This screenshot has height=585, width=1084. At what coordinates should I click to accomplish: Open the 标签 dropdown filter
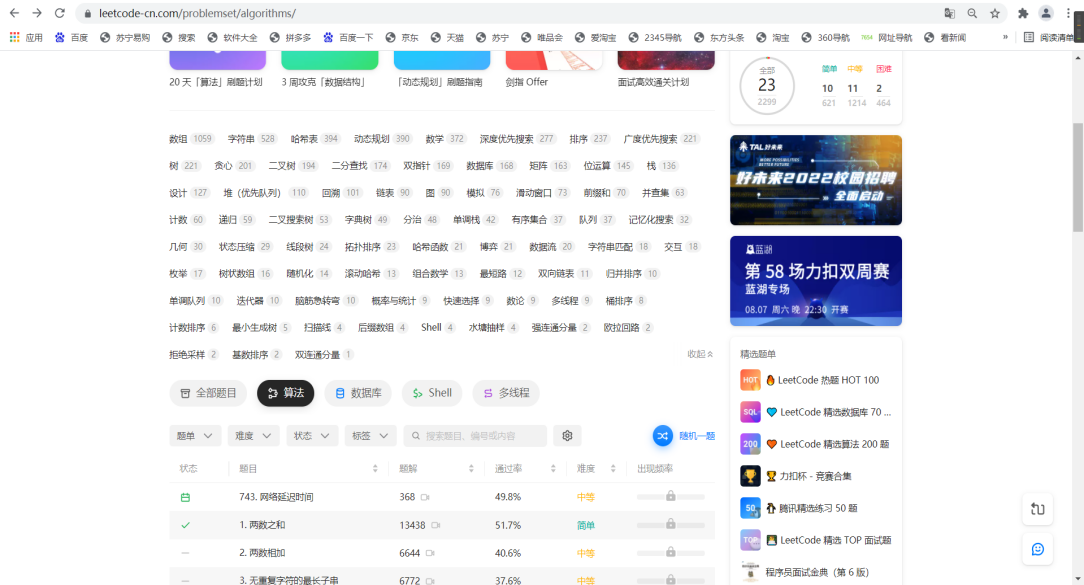point(371,436)
